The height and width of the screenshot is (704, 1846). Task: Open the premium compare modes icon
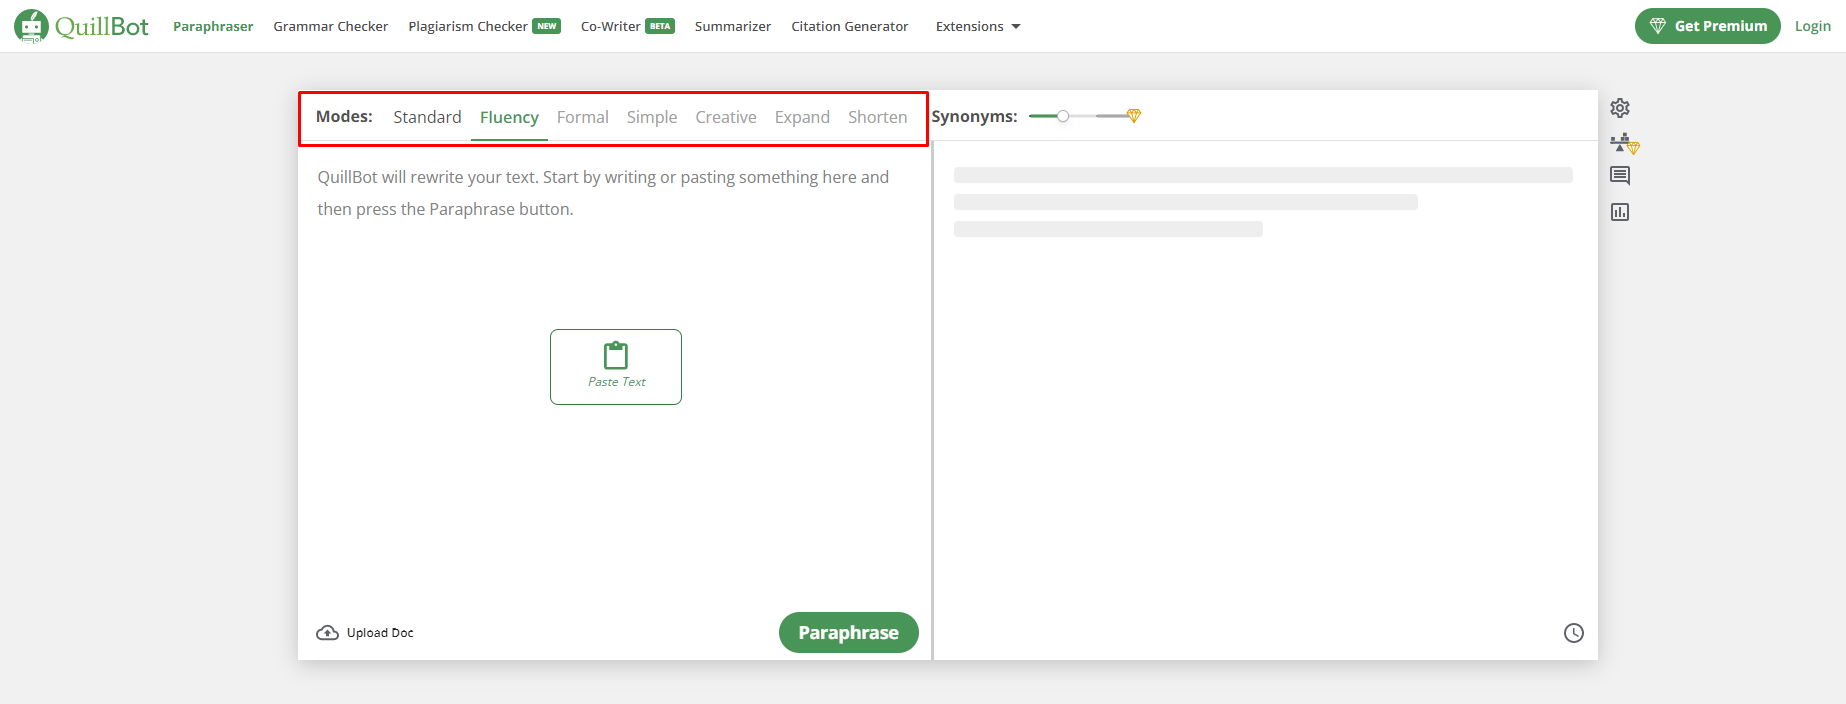(x=1624, y=143)
